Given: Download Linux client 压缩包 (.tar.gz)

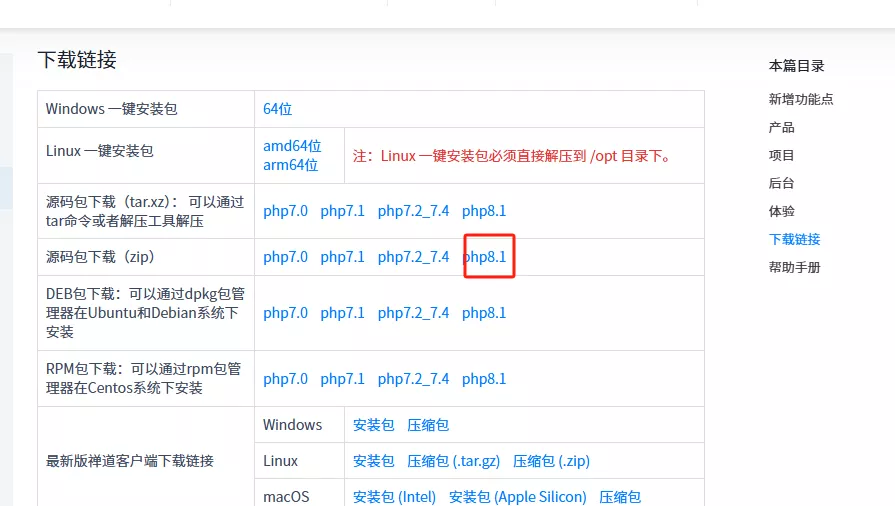Looking at the screenshot, I should tap(454, 461).
